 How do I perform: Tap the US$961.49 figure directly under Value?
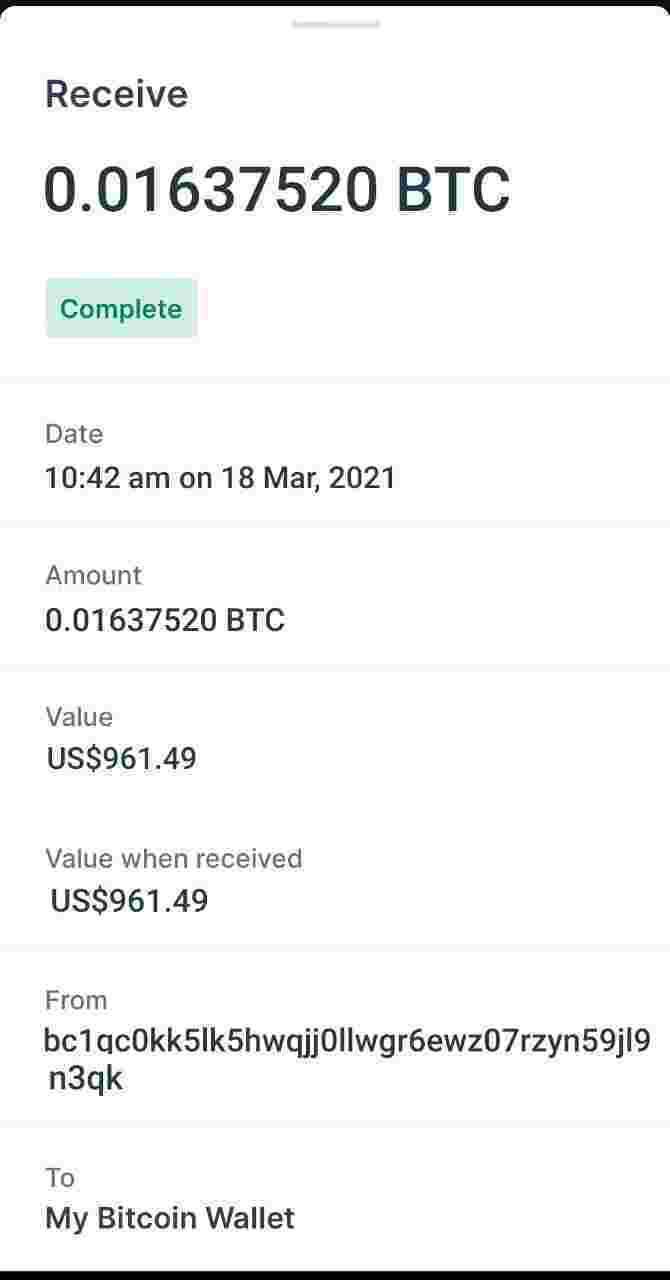point(122,759)
